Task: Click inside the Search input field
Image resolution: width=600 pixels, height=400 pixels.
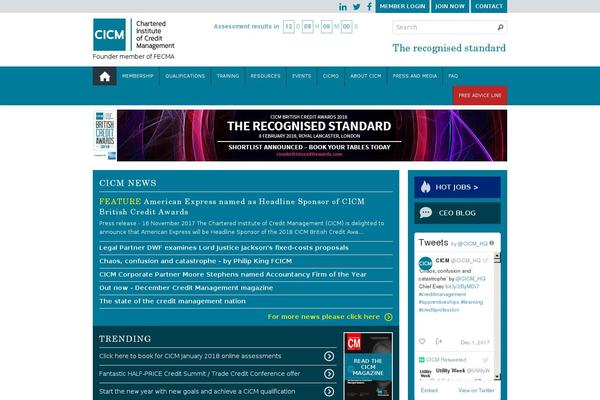Action: coord(444,27)
